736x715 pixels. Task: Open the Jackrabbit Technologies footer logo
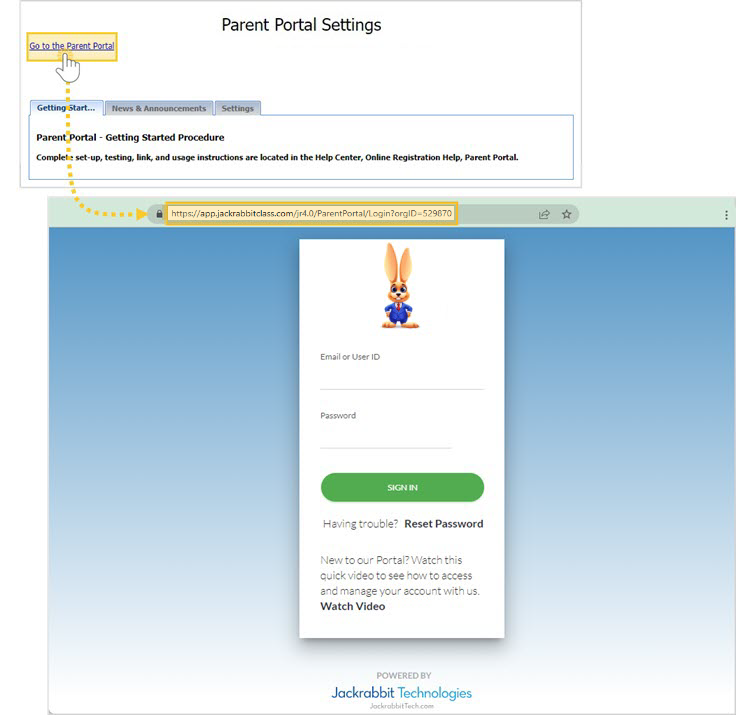pos(402,693)
